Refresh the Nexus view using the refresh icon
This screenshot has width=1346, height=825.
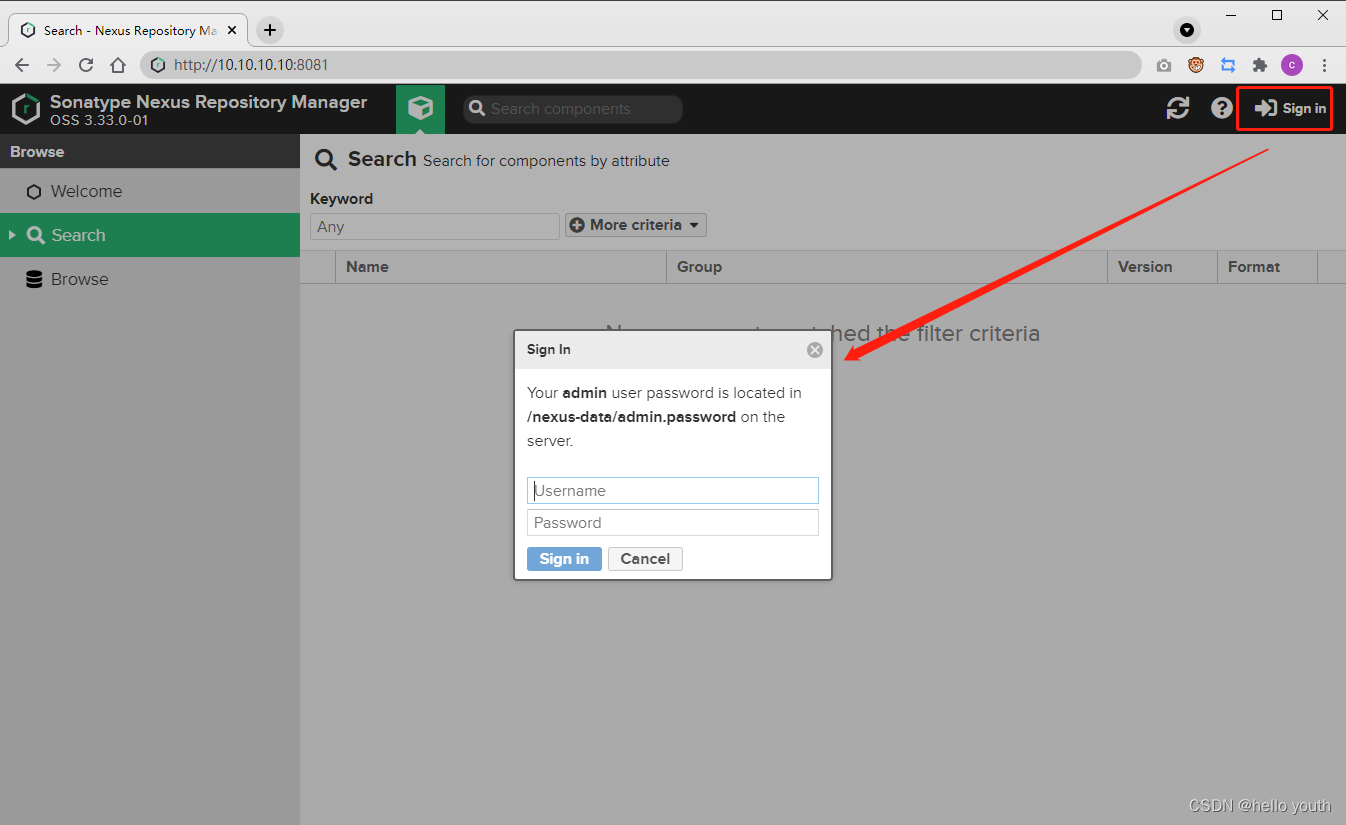pyautogui.click(x=1177, y=108)
